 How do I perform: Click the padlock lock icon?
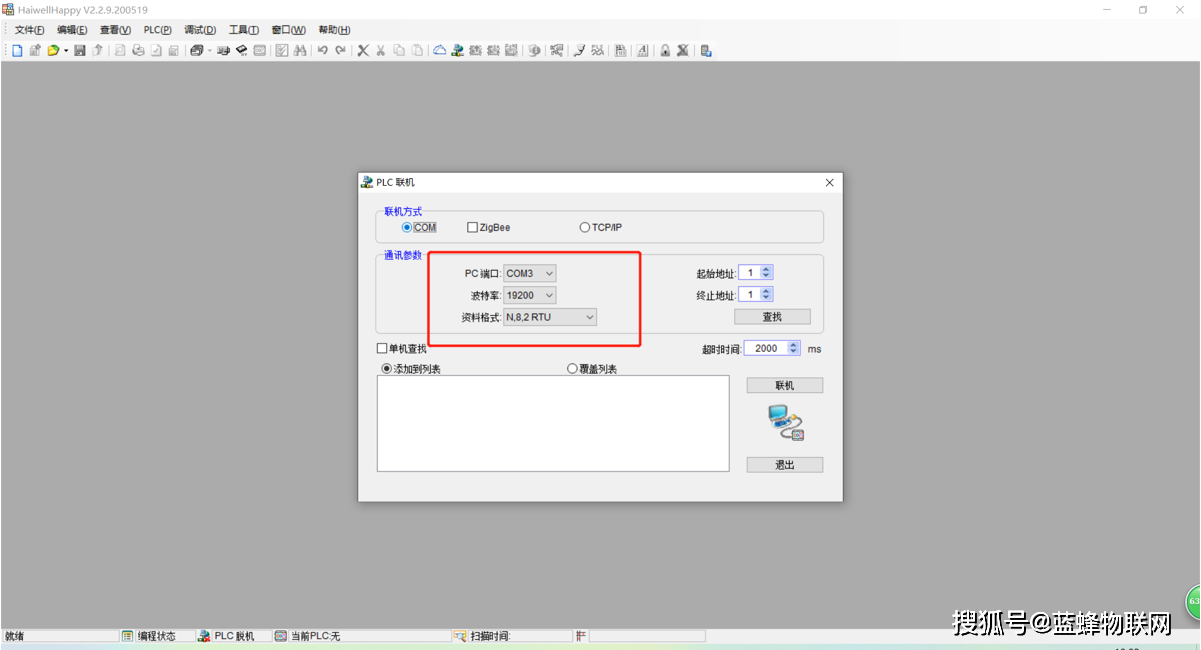(665, 50)
